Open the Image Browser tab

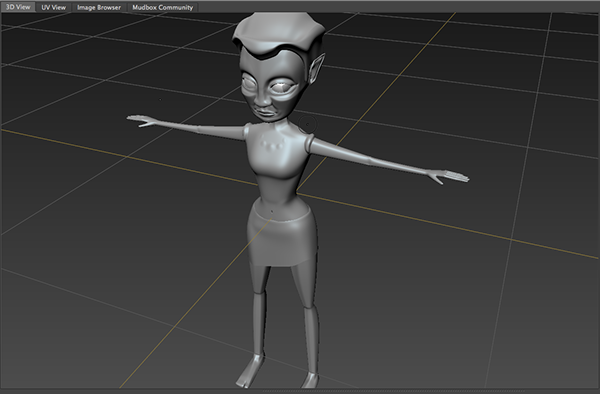tap(99, 7)
